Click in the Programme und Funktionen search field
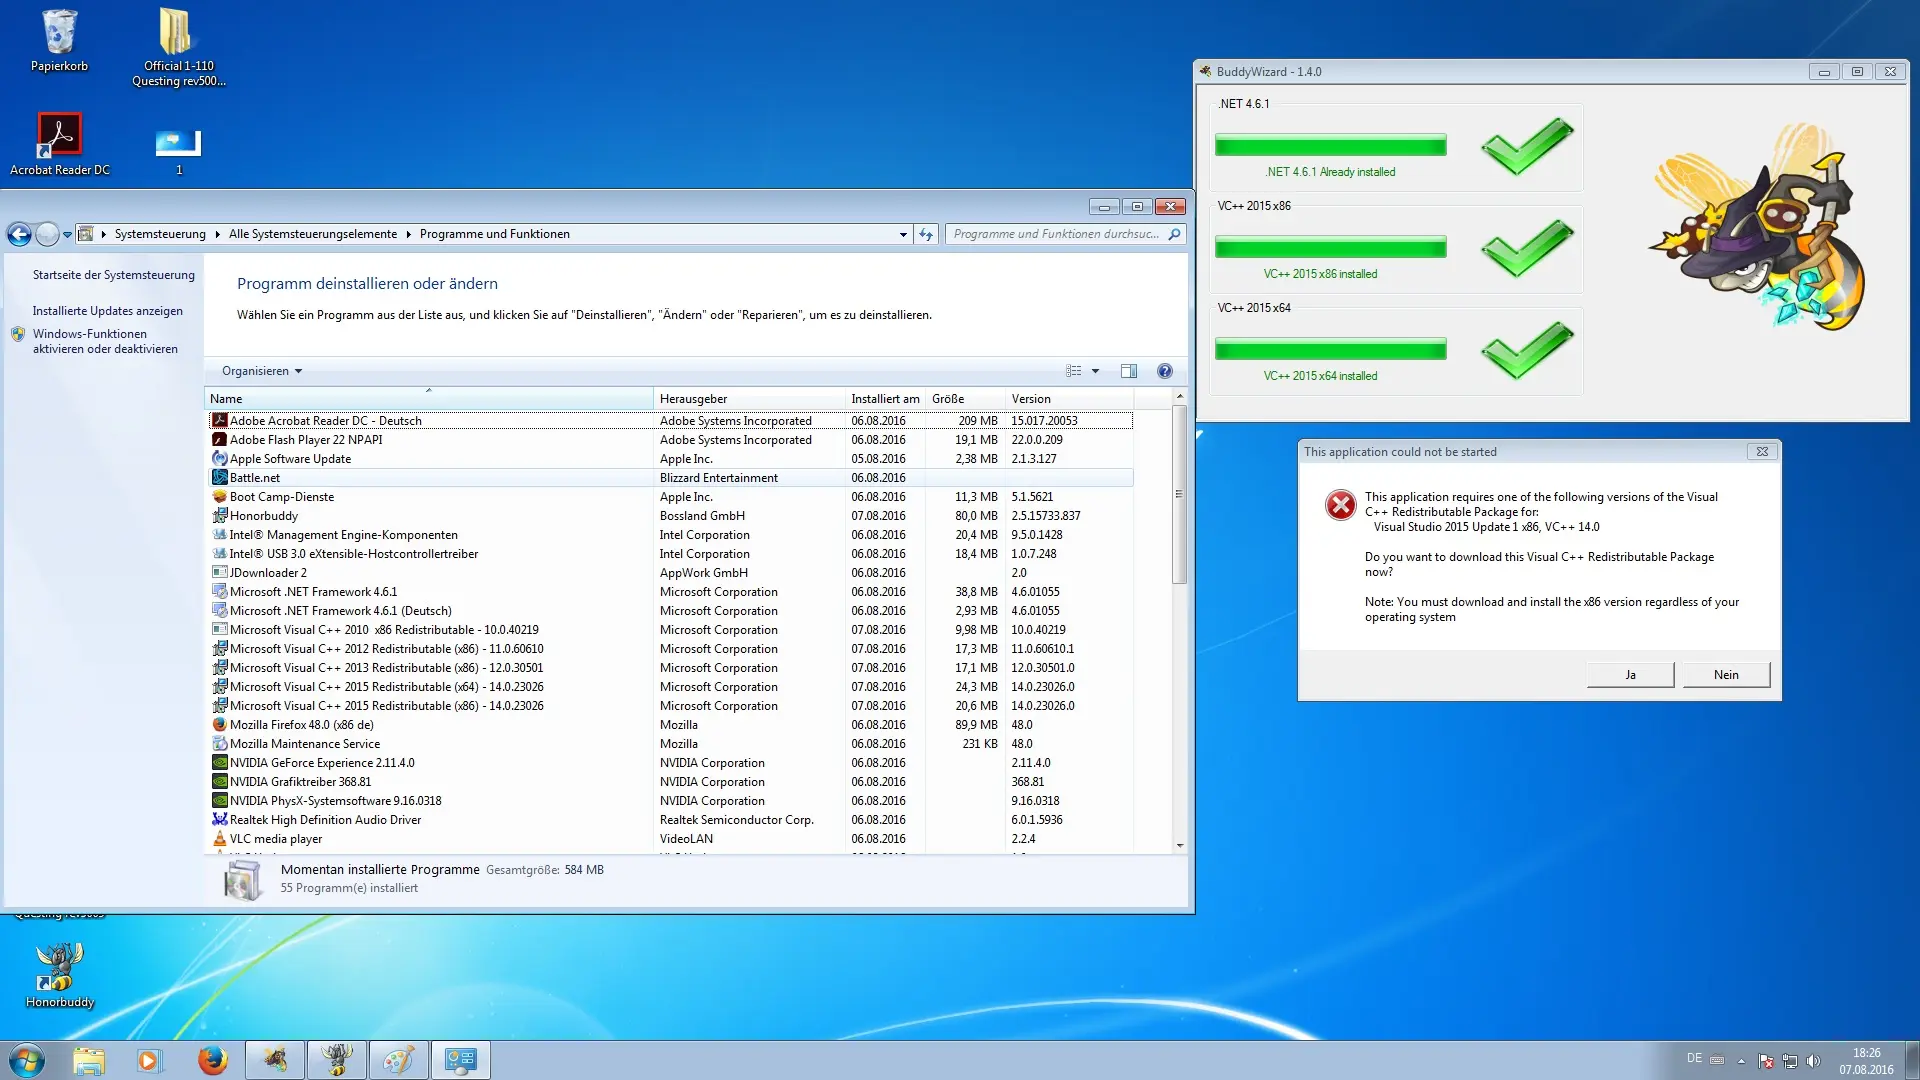 tap(1056, 234)
